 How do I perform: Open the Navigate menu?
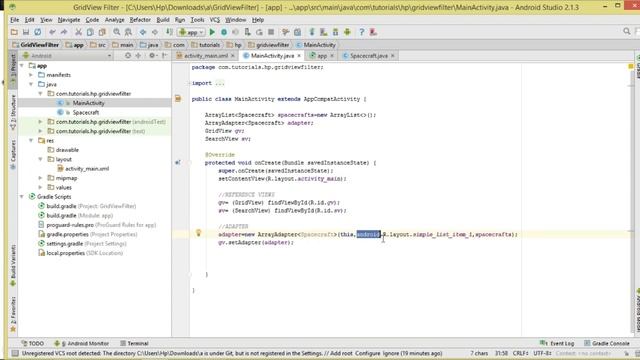point(69,20)
